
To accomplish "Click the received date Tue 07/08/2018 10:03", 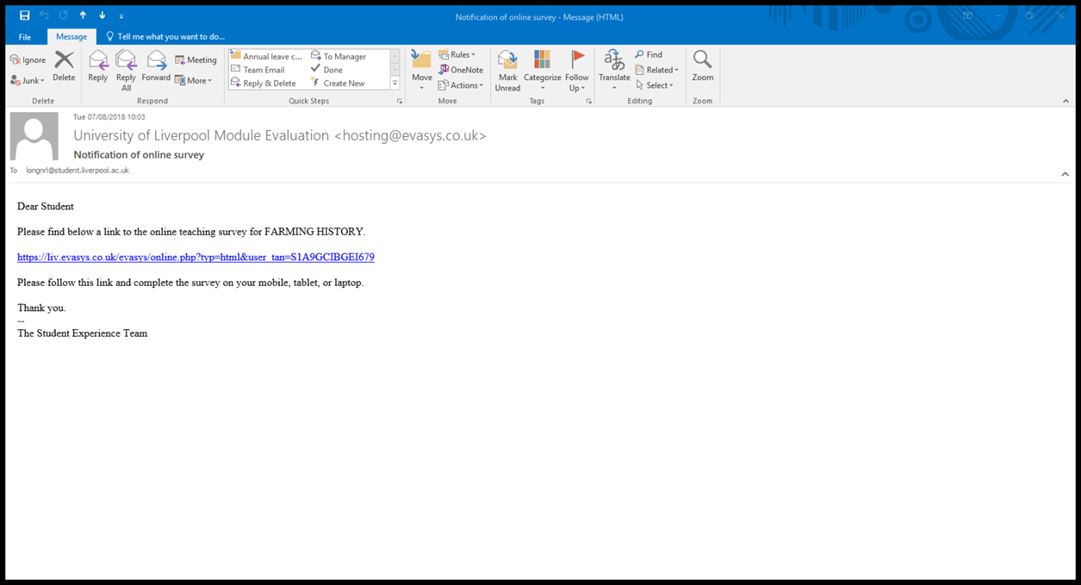I will coord(109,117).
